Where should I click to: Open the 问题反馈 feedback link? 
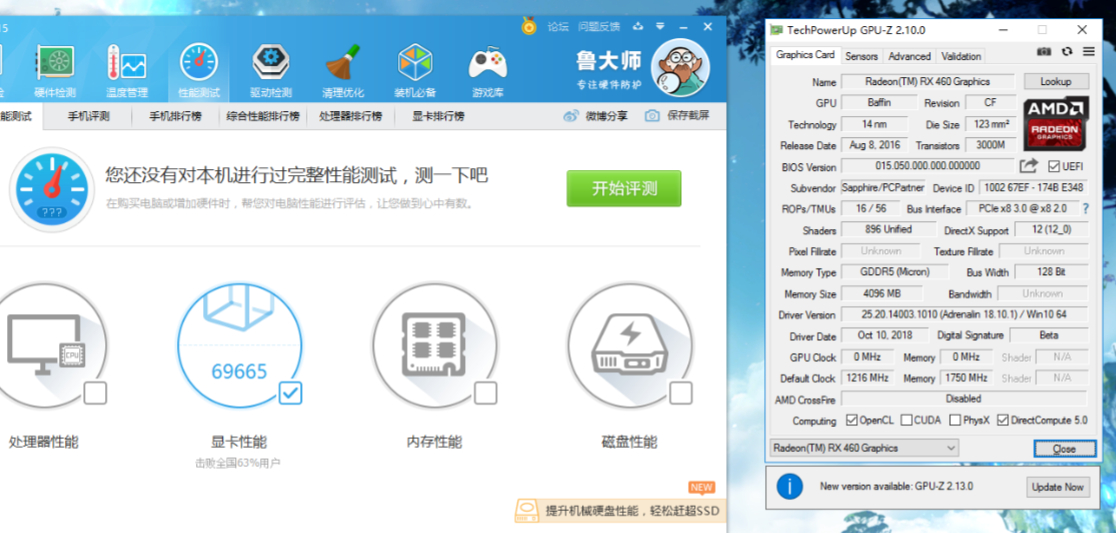tap(599, 27)
